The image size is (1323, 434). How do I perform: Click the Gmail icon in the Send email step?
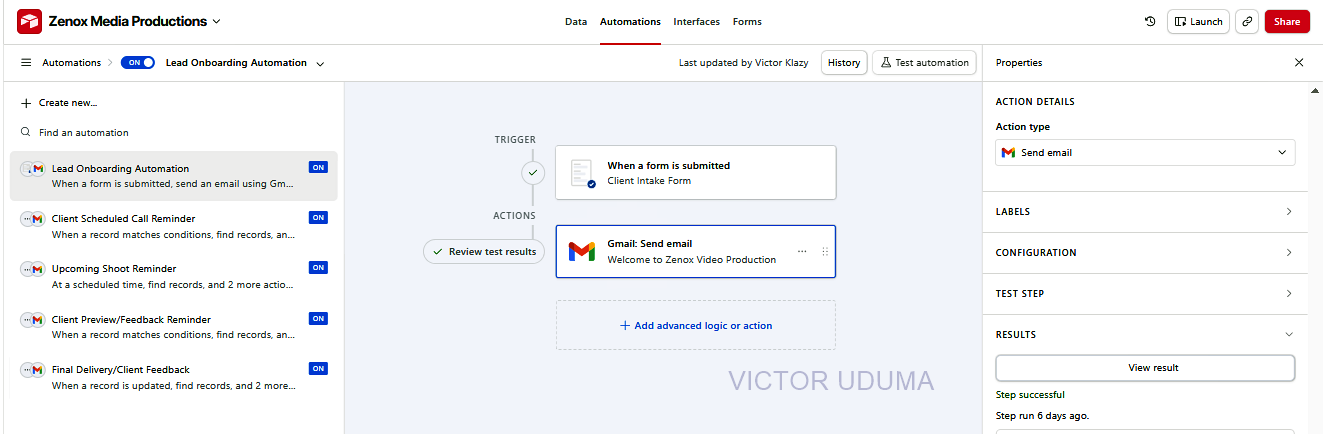pos(581,251)
